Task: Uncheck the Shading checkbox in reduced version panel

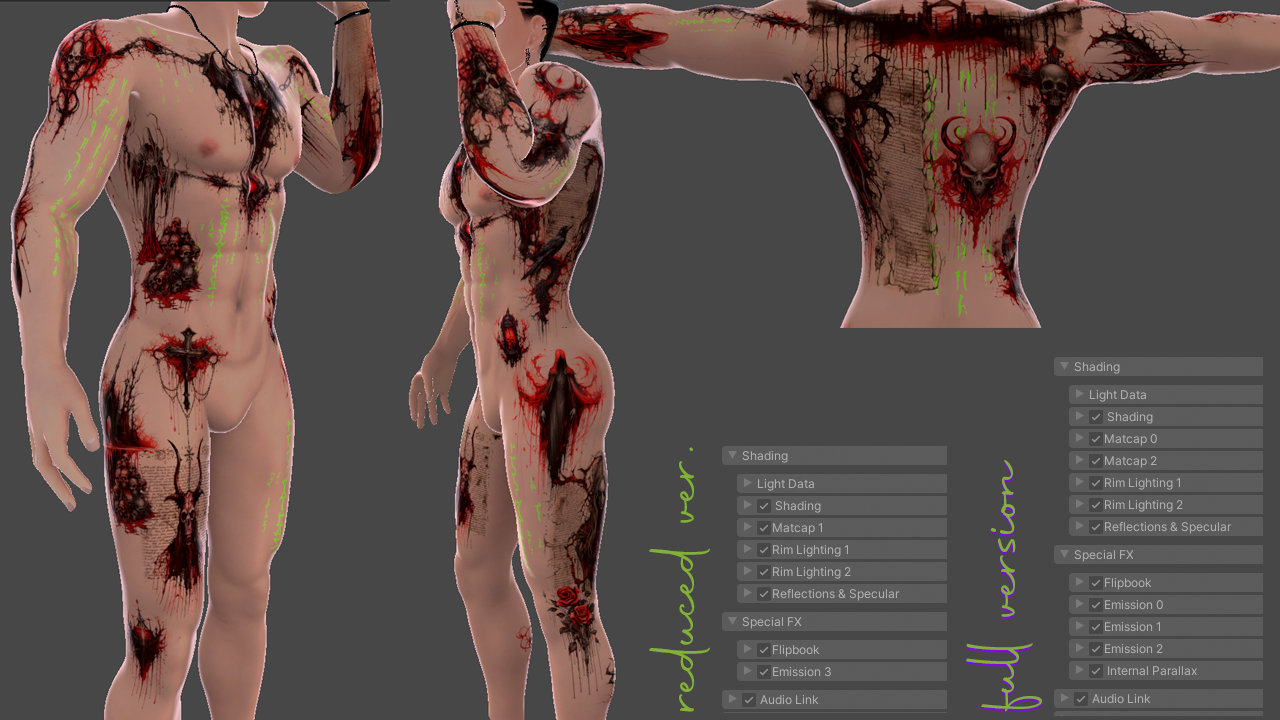Action: click(764, 506)
